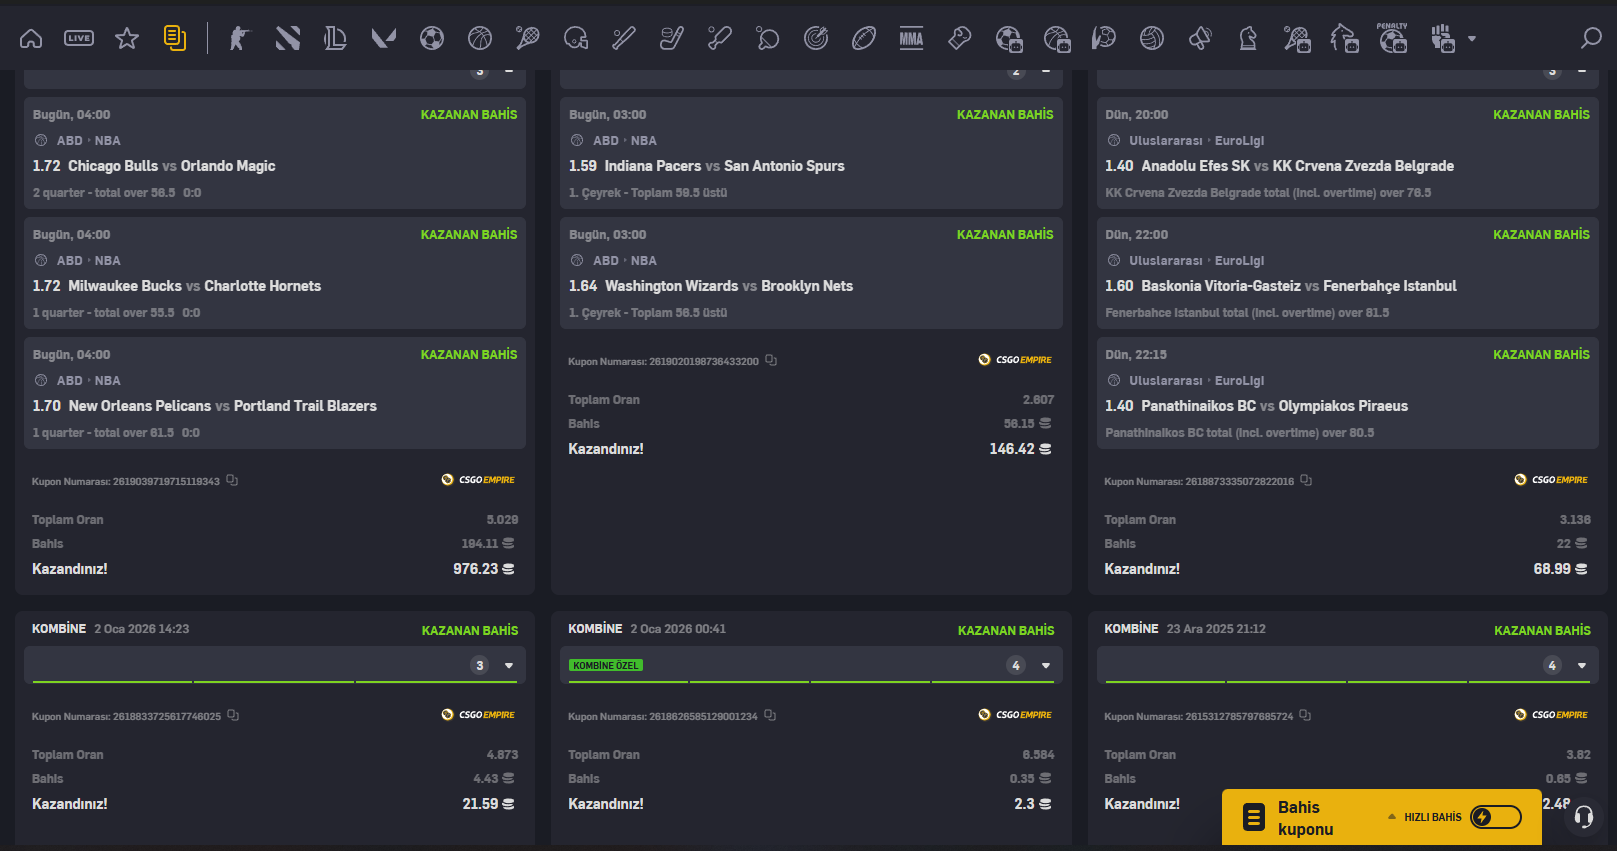Select the PENALTY shootout icon
This screenshot has width=1617, height=851.
point(1393,38)
